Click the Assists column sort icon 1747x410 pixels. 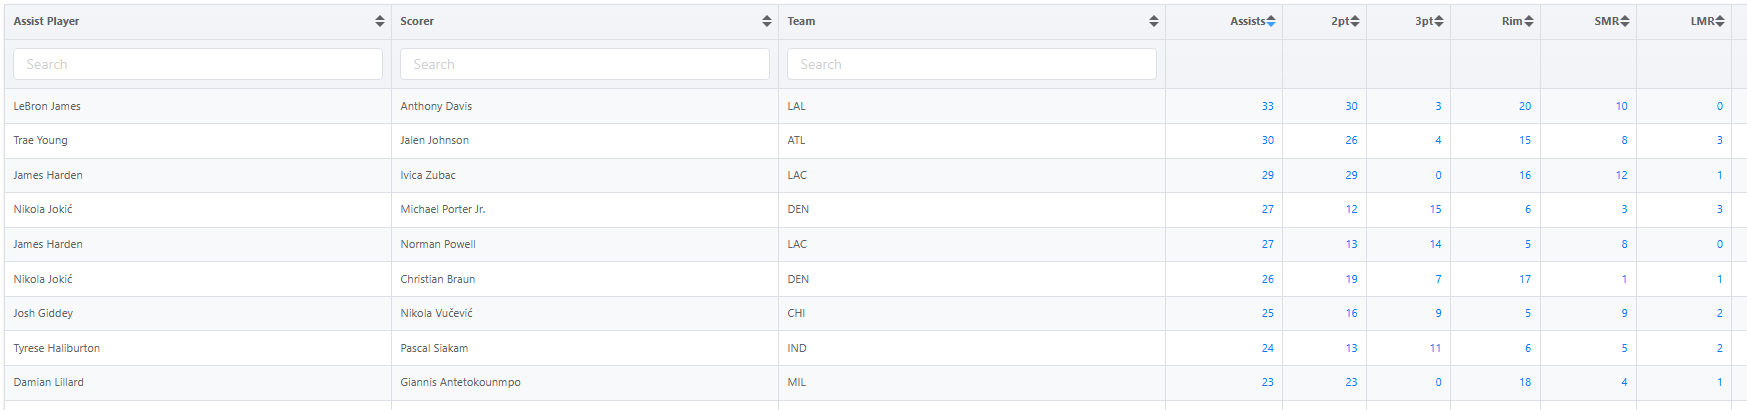click(x=1271, y=21)
